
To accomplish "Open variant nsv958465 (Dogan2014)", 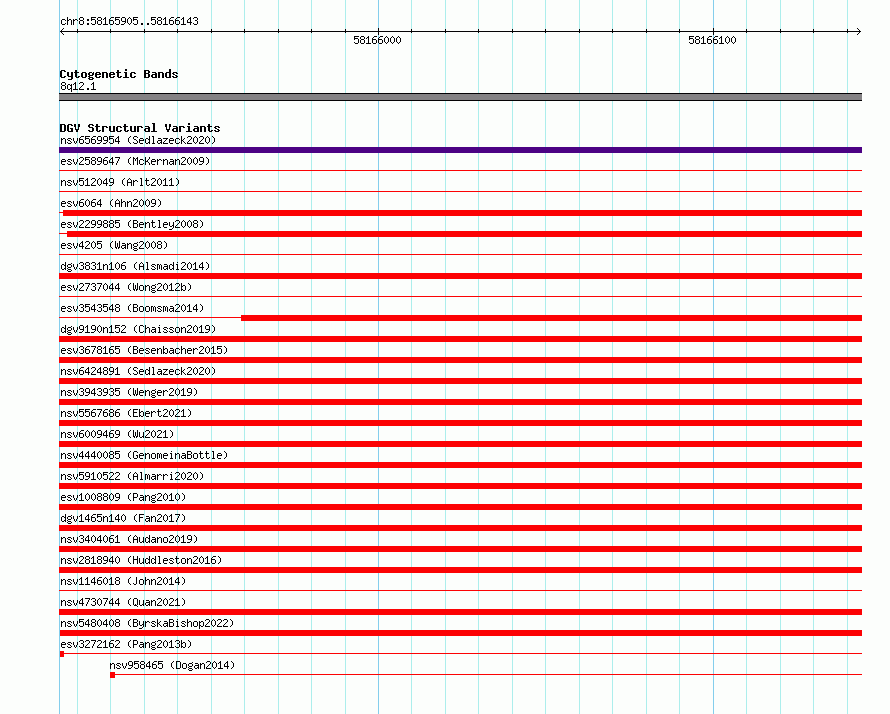I will coord(172,665).
